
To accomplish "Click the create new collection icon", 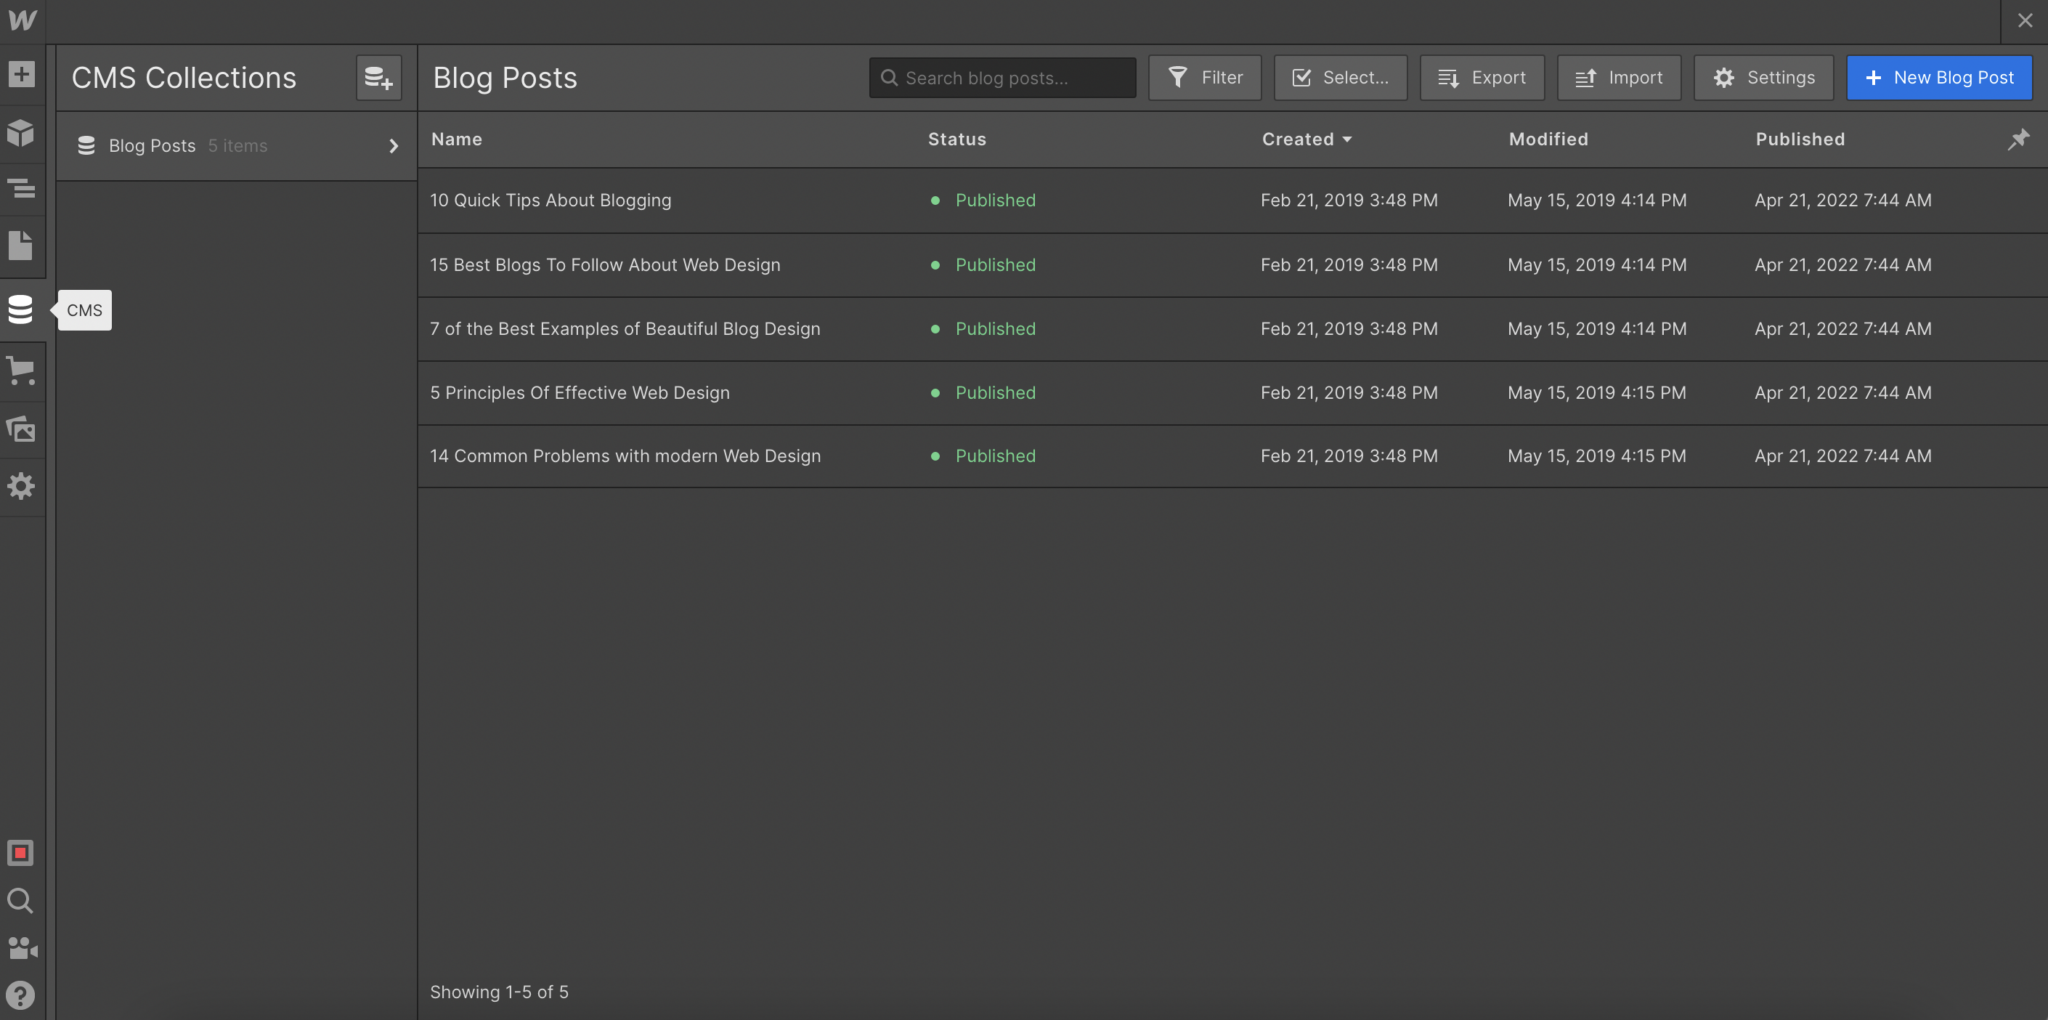I will [378, 78].
